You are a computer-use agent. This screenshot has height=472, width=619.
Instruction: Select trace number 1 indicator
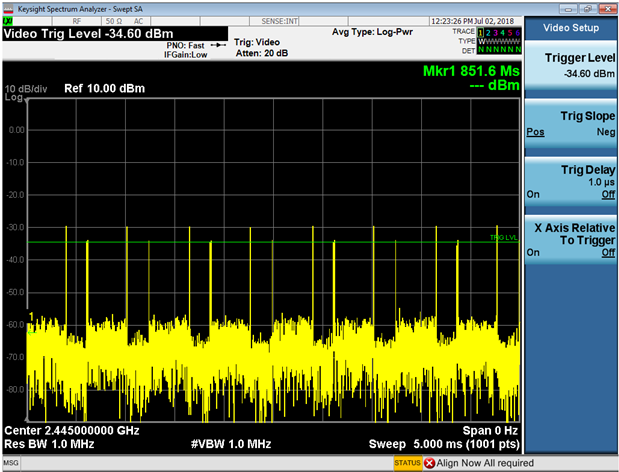pyautogui.click(x=480, y=32)
